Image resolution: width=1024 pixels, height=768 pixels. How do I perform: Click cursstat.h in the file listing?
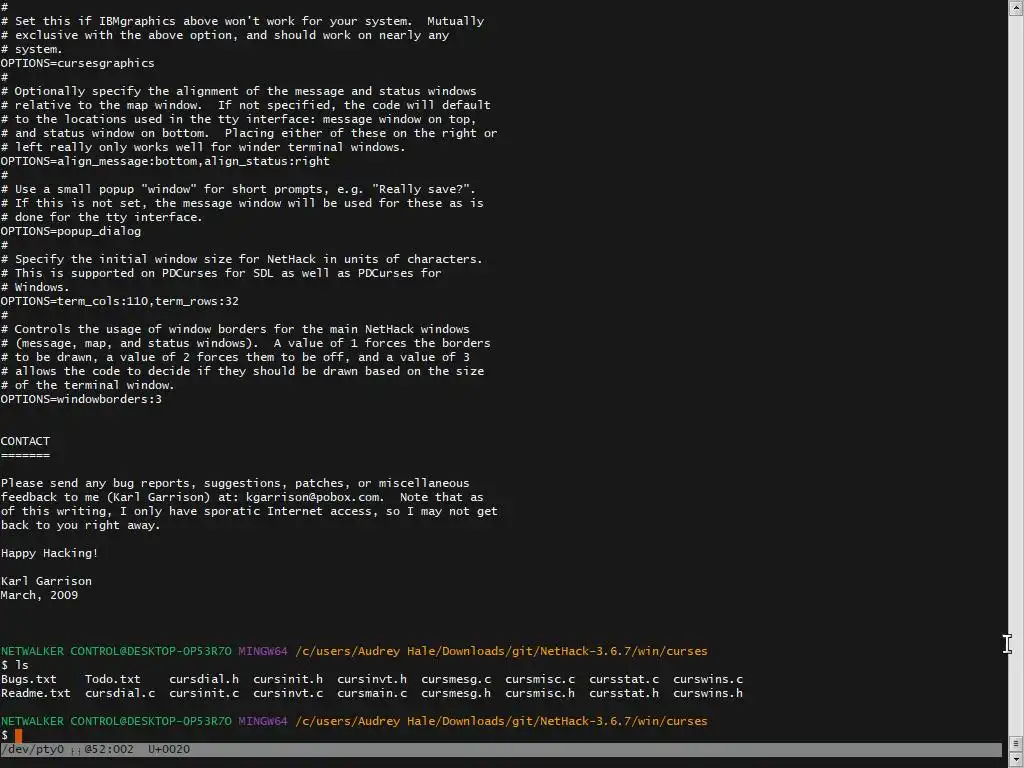624,693
